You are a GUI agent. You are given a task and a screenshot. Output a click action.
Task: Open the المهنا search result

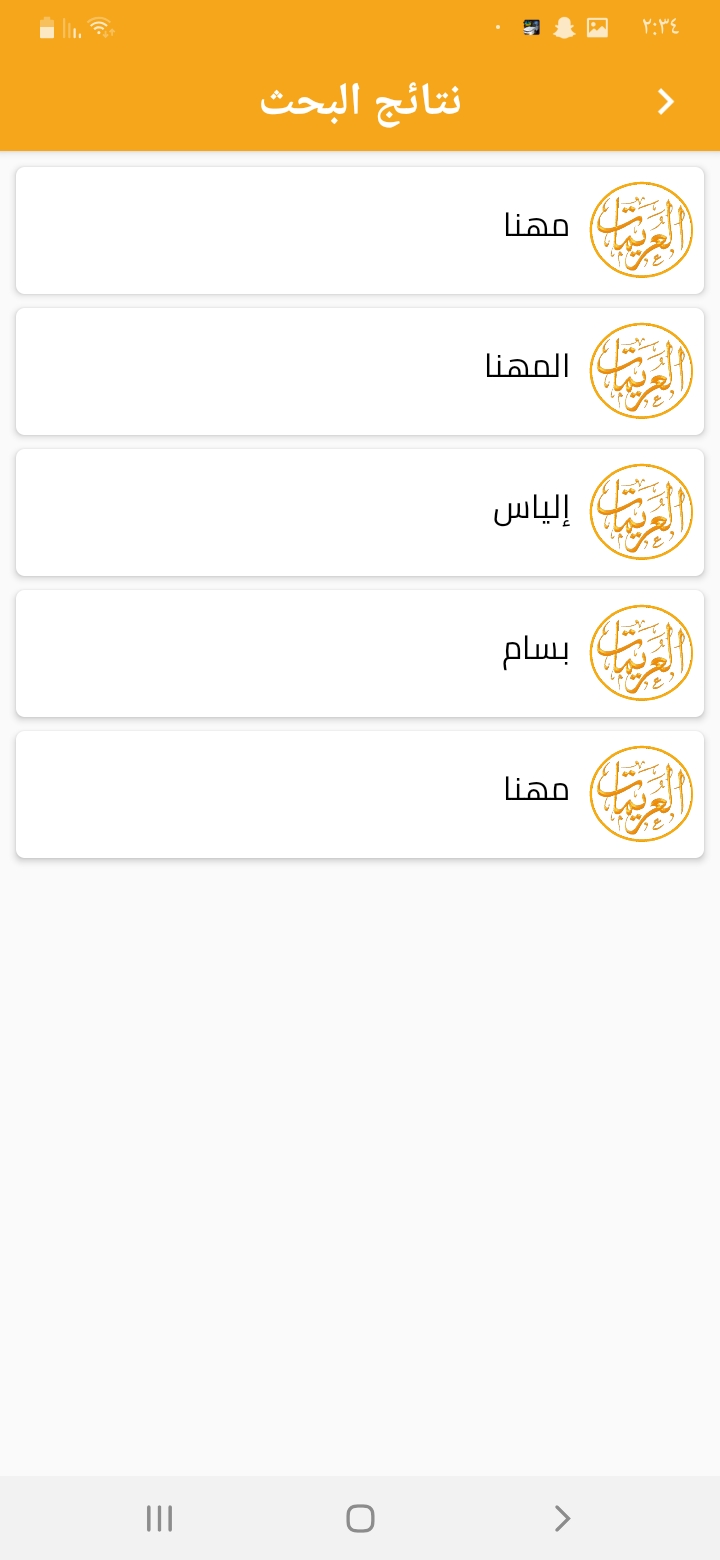coord(360,371)
